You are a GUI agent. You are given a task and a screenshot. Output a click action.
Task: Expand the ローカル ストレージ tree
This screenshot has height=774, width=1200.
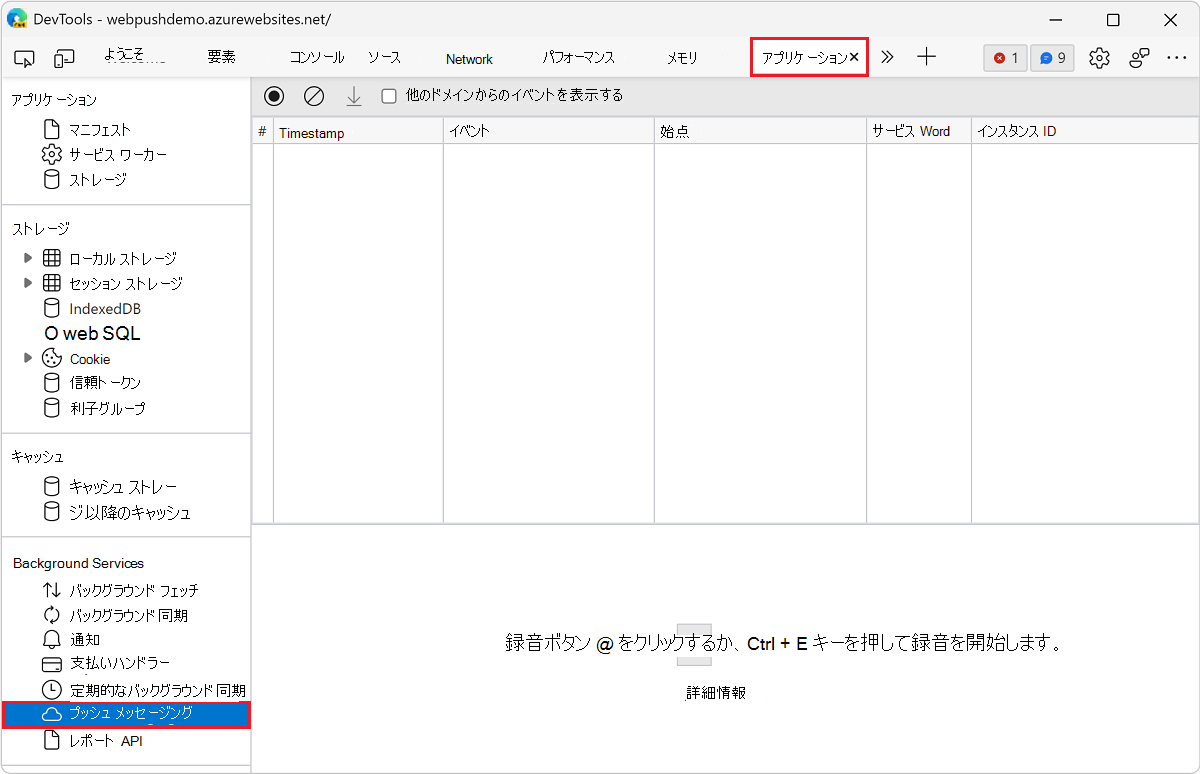[28, 257]
